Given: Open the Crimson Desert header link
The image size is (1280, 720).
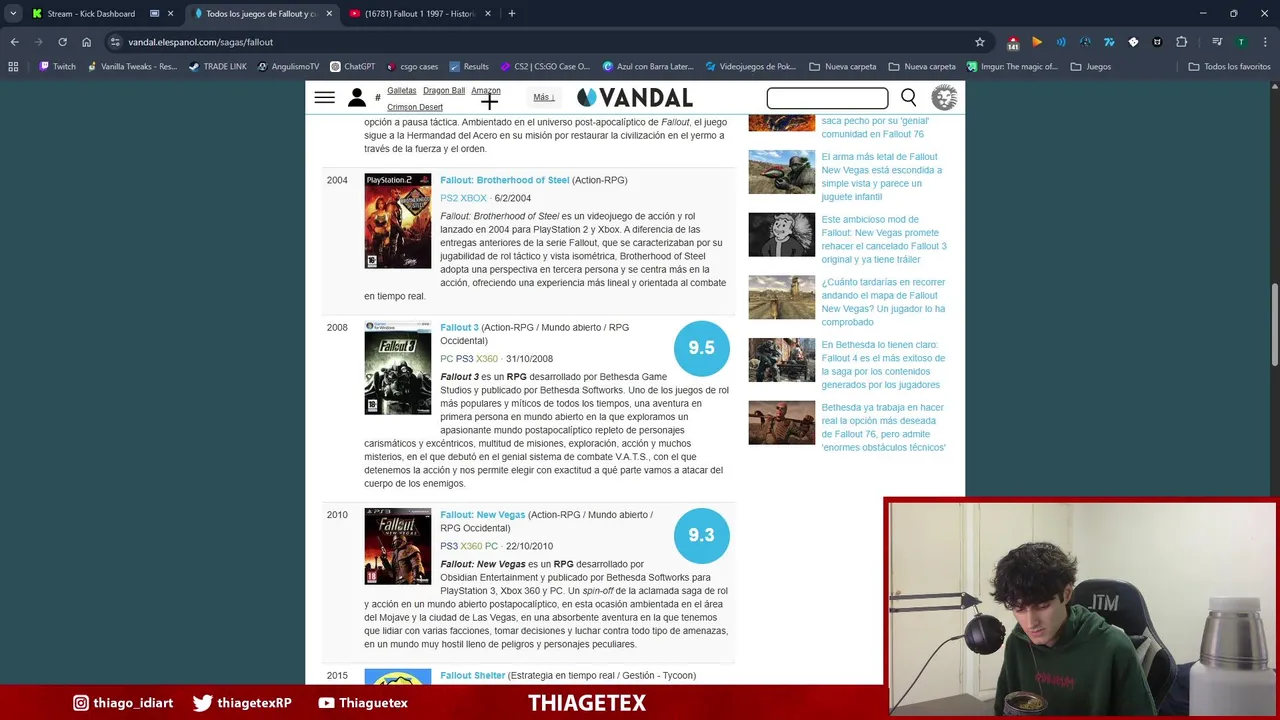Looking at the screenshot, I should pos(415,107).
